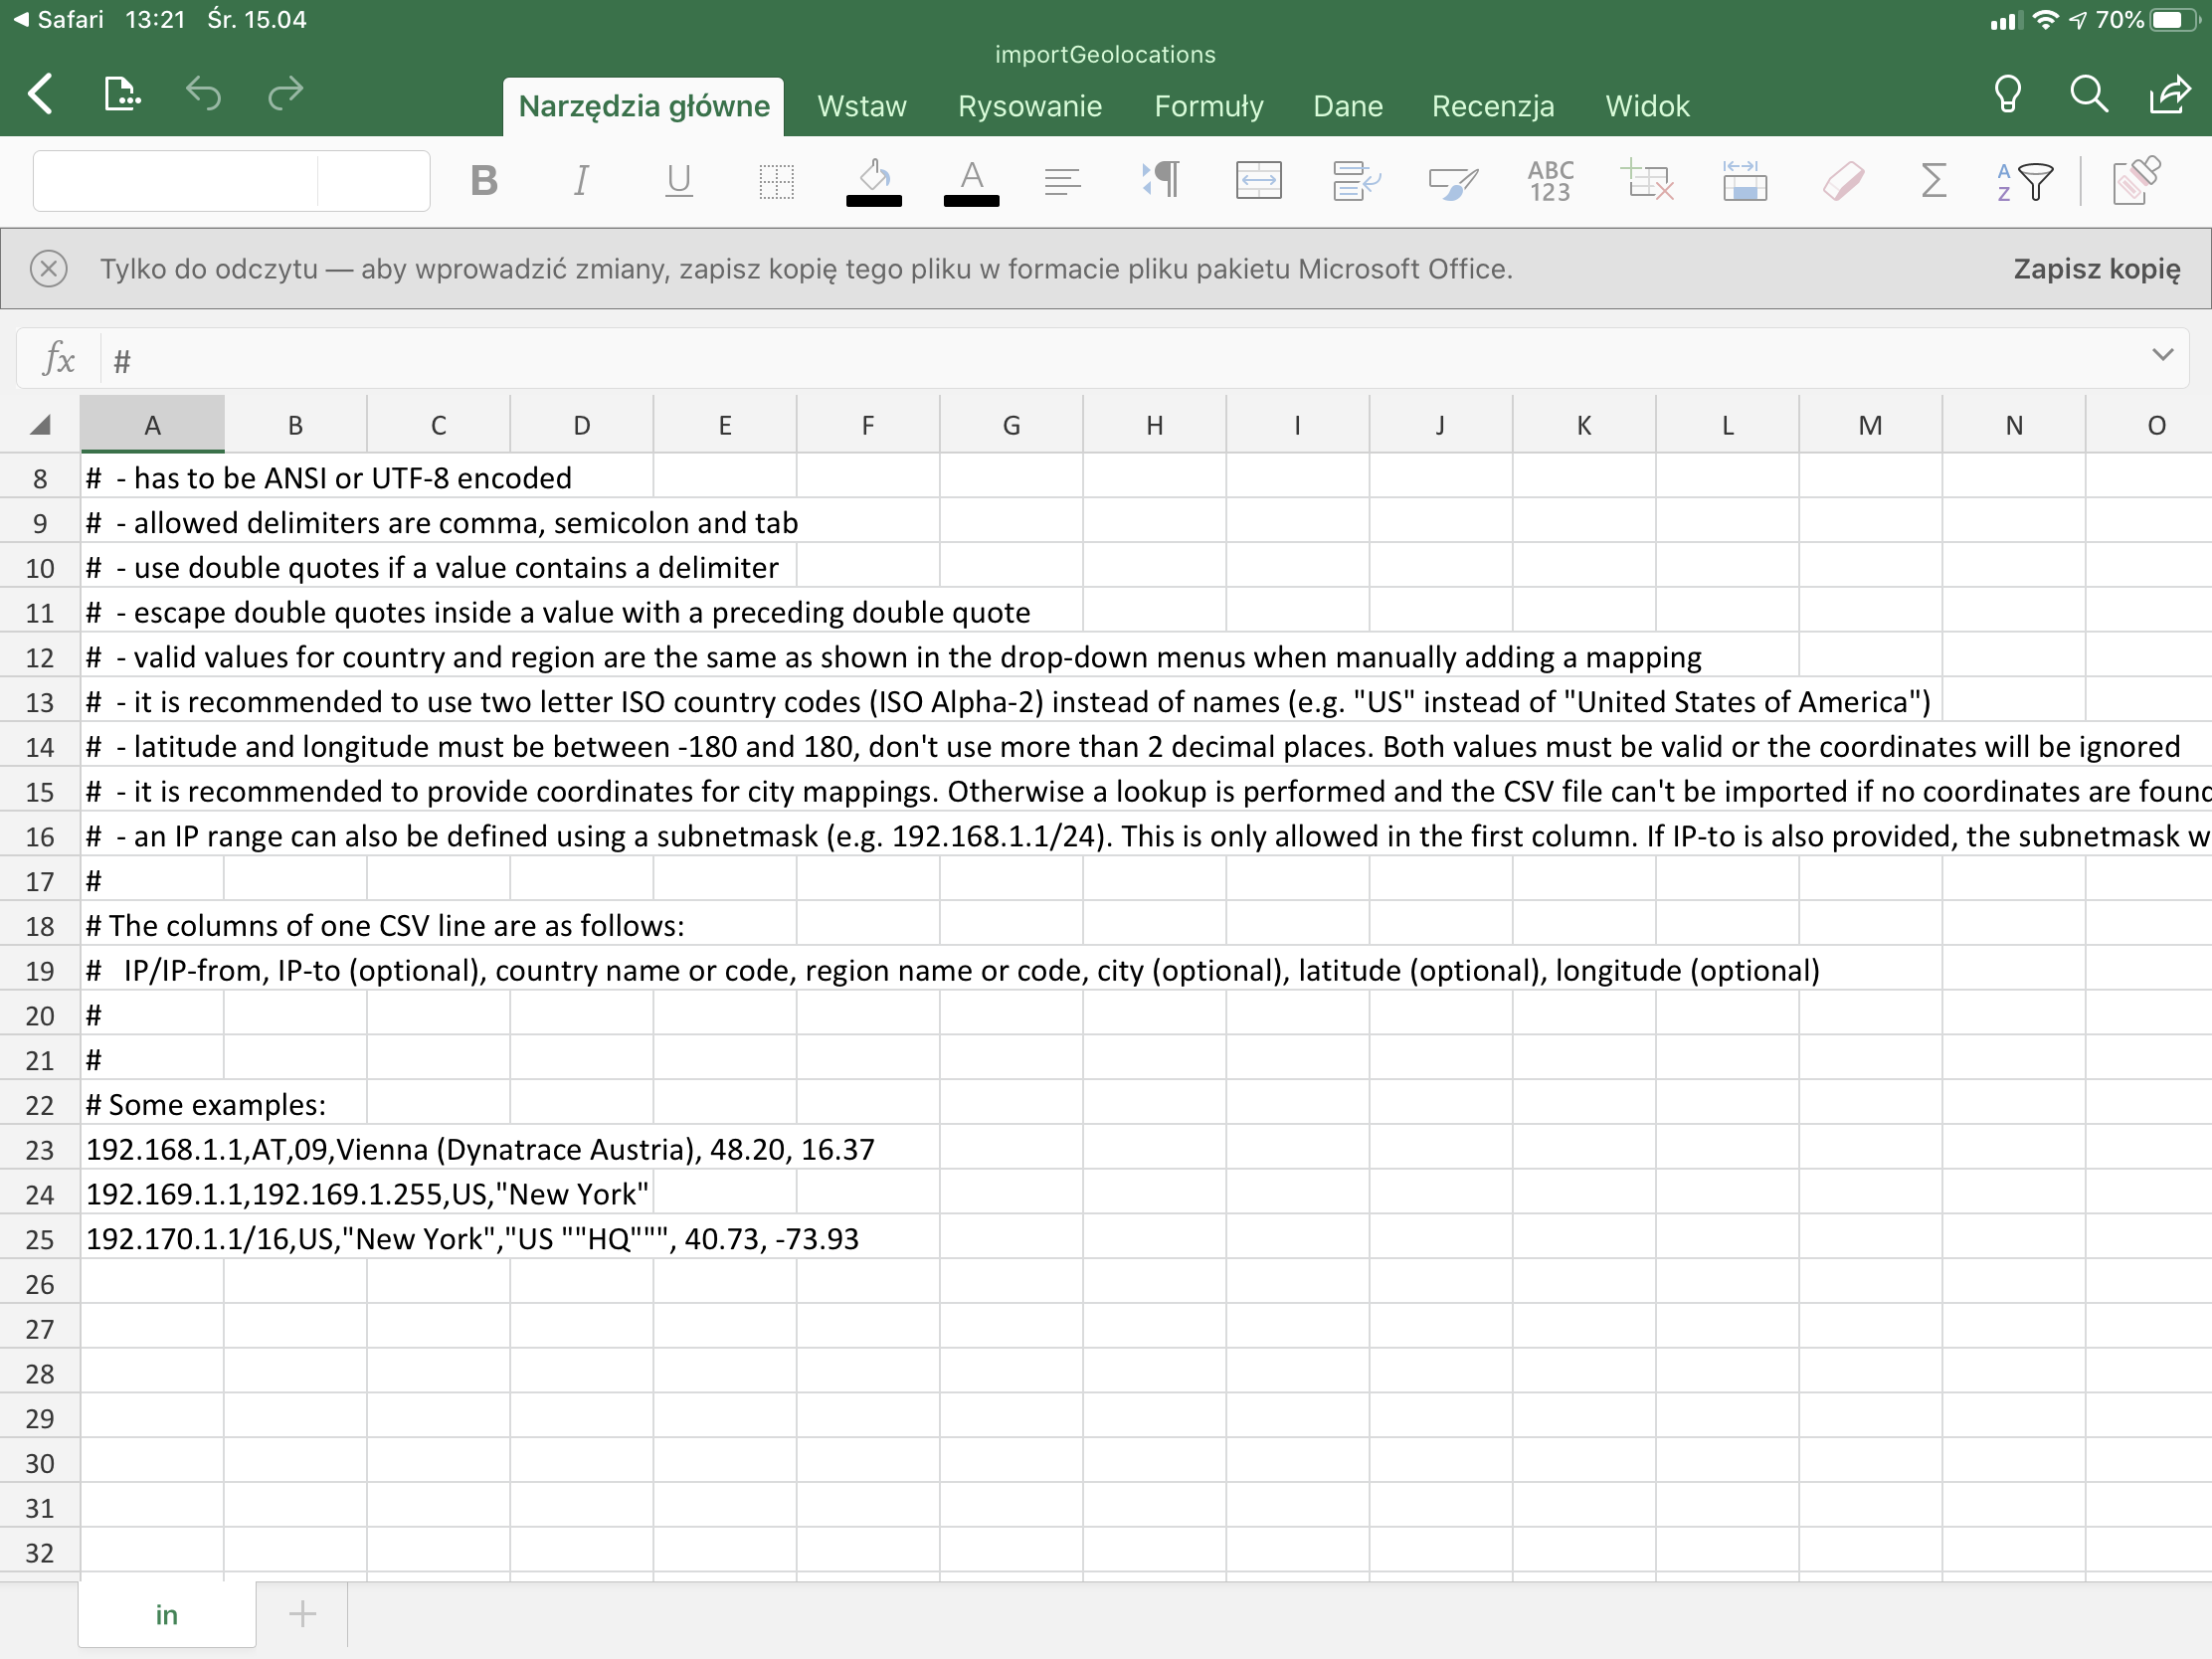Switch to the Wstaw tab

tap(862, 106)
